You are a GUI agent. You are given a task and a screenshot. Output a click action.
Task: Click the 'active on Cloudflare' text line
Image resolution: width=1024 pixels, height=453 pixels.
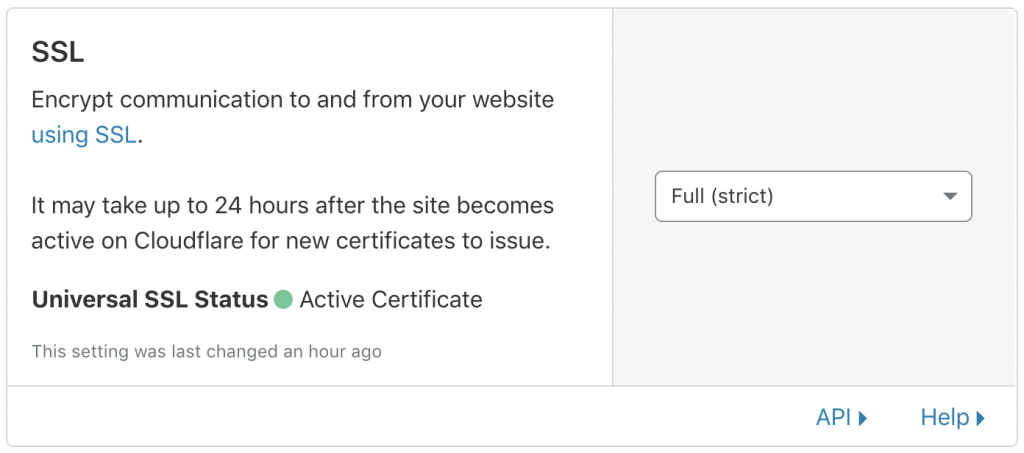[x=291, y=242]
